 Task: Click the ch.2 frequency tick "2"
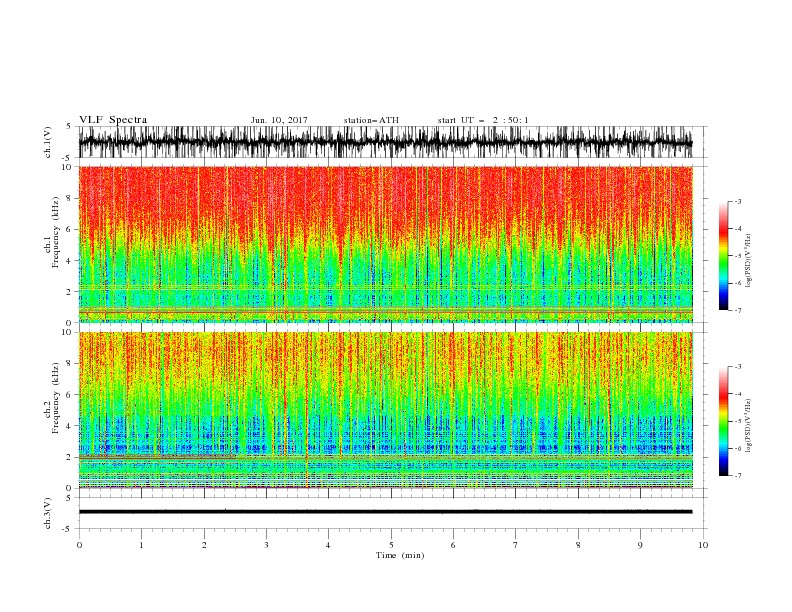tap(69, 457)
